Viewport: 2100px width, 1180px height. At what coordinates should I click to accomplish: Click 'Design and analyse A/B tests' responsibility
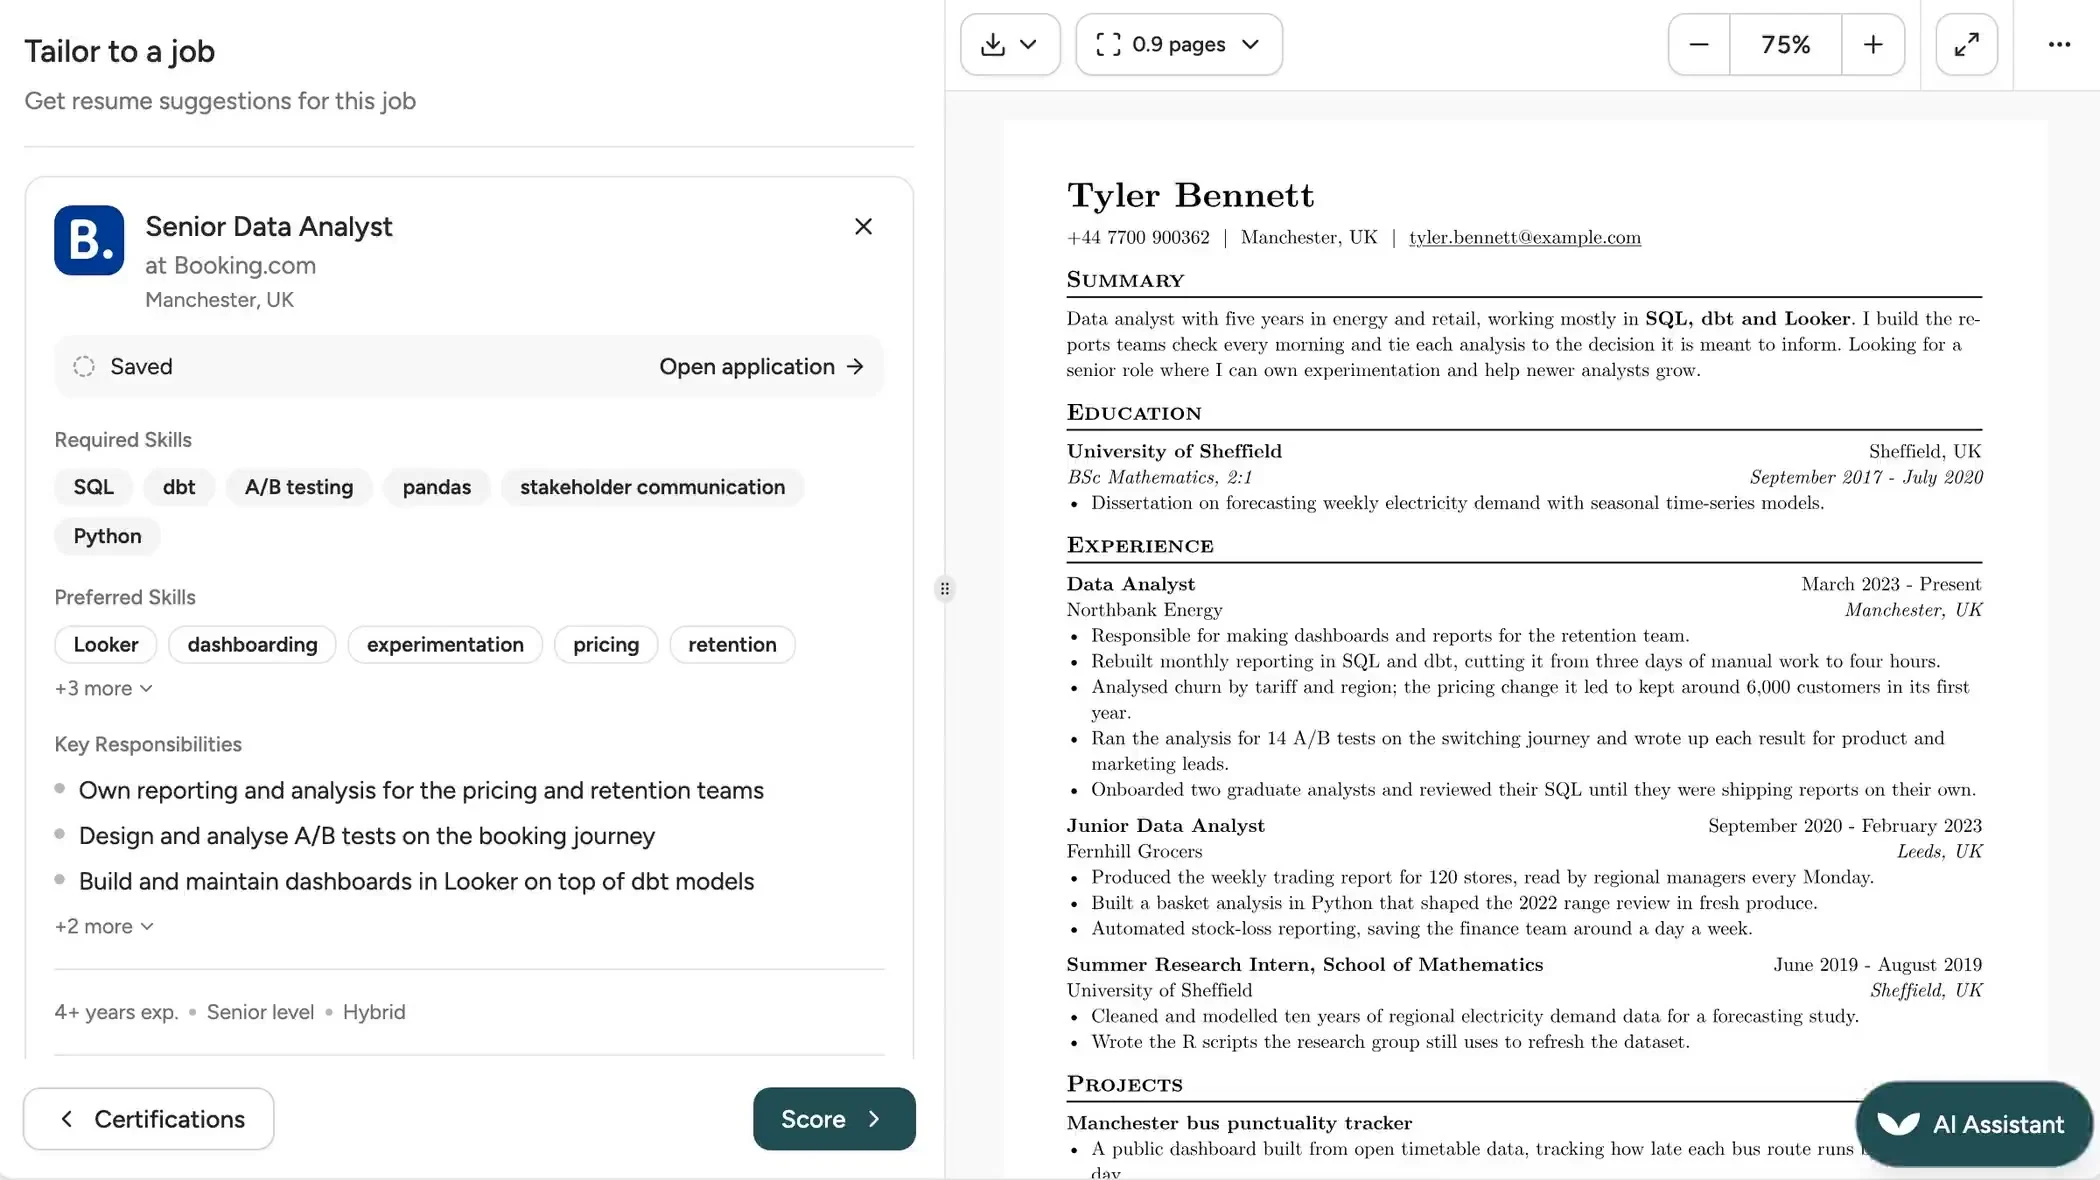(x=367, y=836)
